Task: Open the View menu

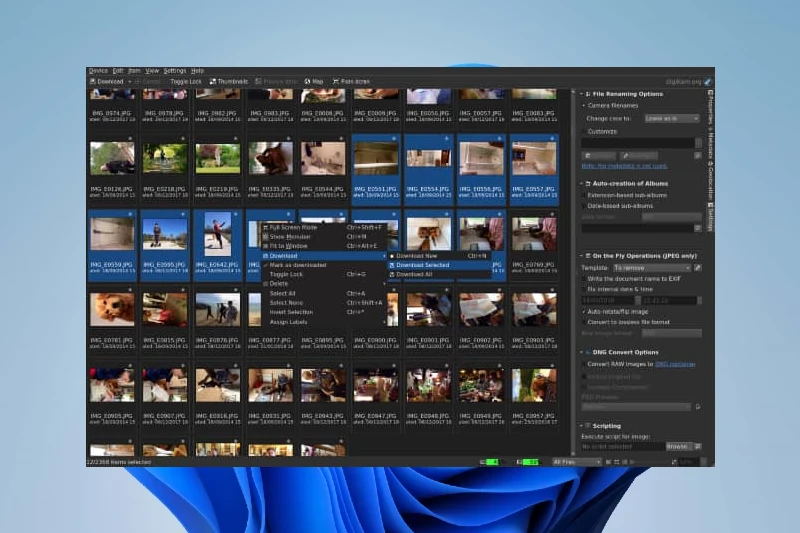Action: point(152,71)
